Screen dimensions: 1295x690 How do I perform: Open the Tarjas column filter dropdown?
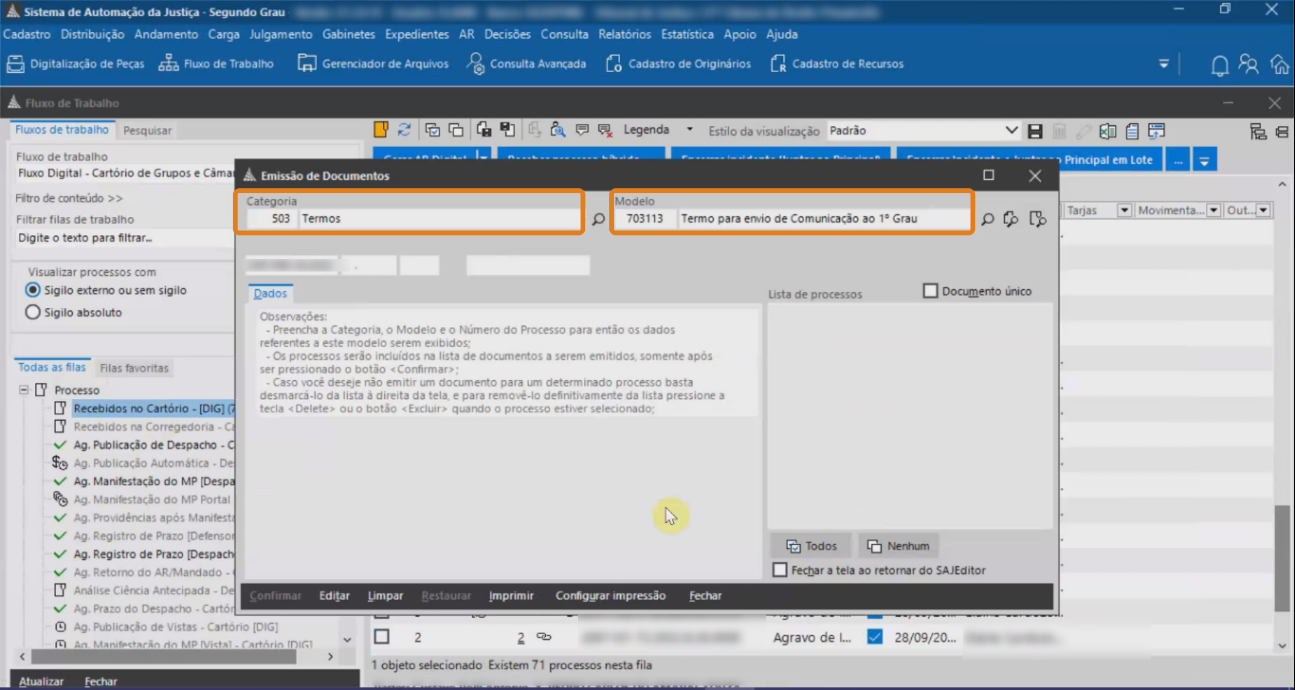[1124, 210]
